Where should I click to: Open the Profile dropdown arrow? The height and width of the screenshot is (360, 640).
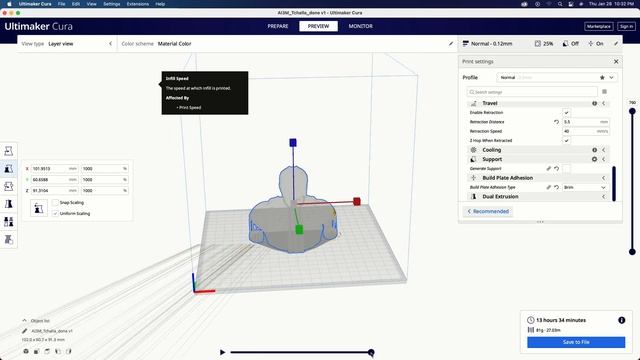click(611, 77)
